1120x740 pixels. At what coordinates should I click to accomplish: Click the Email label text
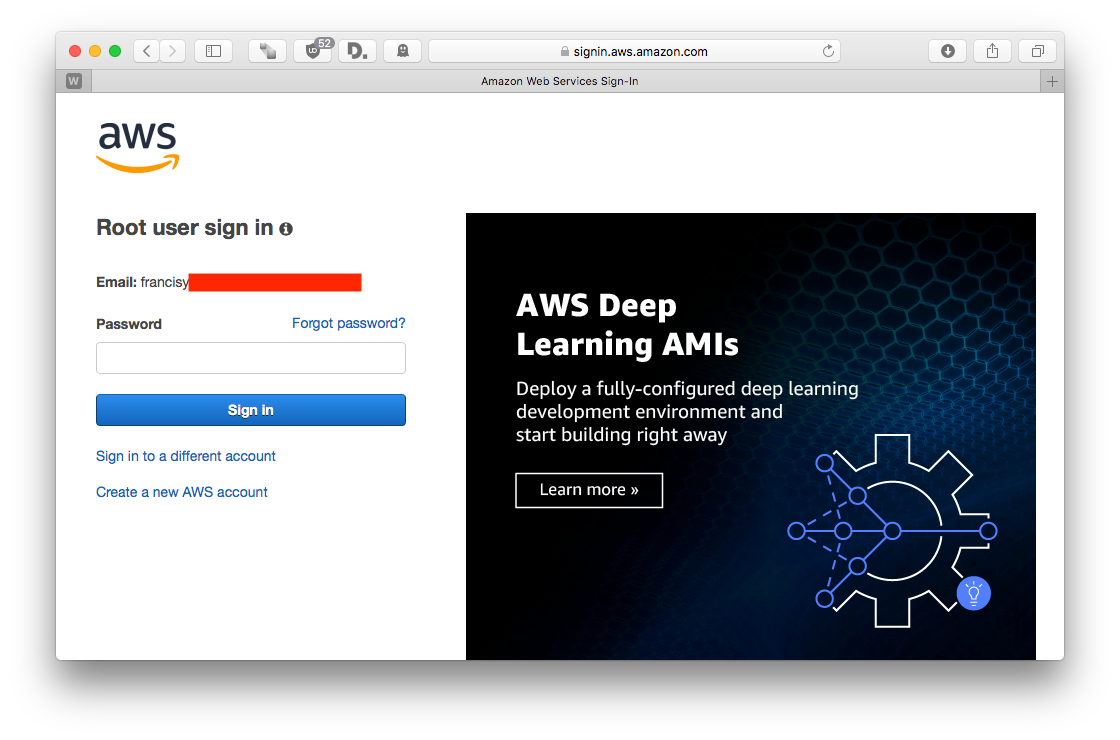tap(116, 282)
